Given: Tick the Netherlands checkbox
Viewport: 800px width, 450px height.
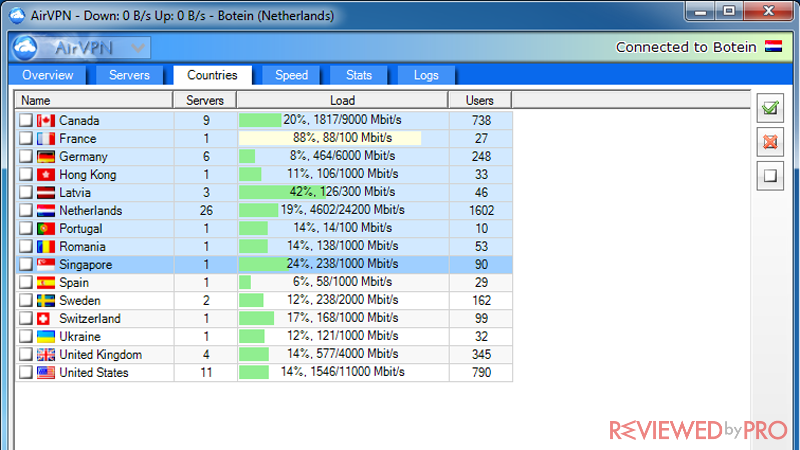Looking at the screenshot, I should (x=26, y=211).
